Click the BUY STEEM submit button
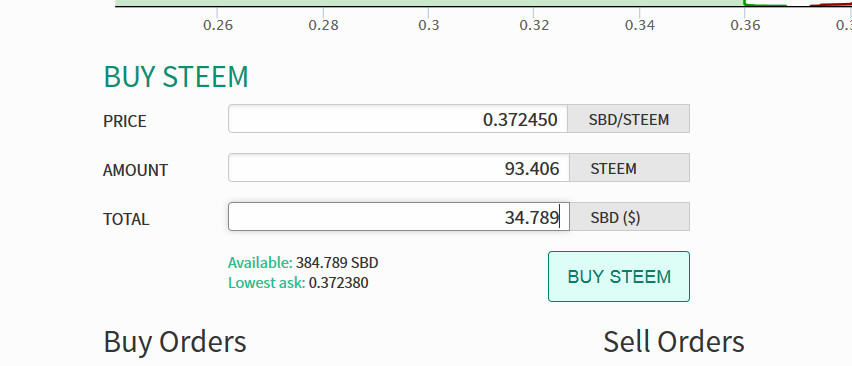Image resolution: width=852 pixels, height=366 pixels. point(619,276)
